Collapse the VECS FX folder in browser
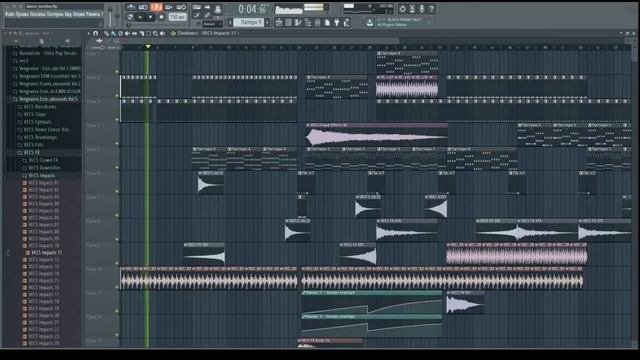This screenshot has height=360, width=640. point(32,152)
